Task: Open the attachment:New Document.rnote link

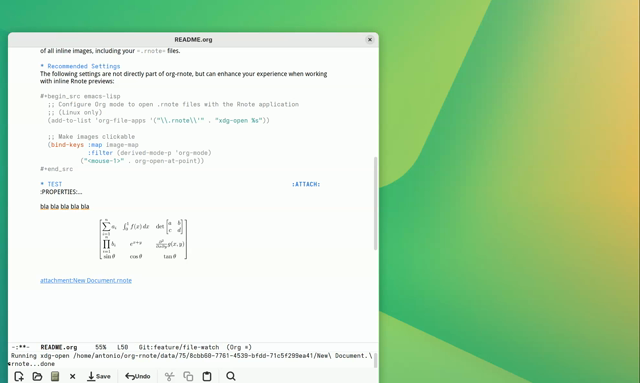Action: 86,281
